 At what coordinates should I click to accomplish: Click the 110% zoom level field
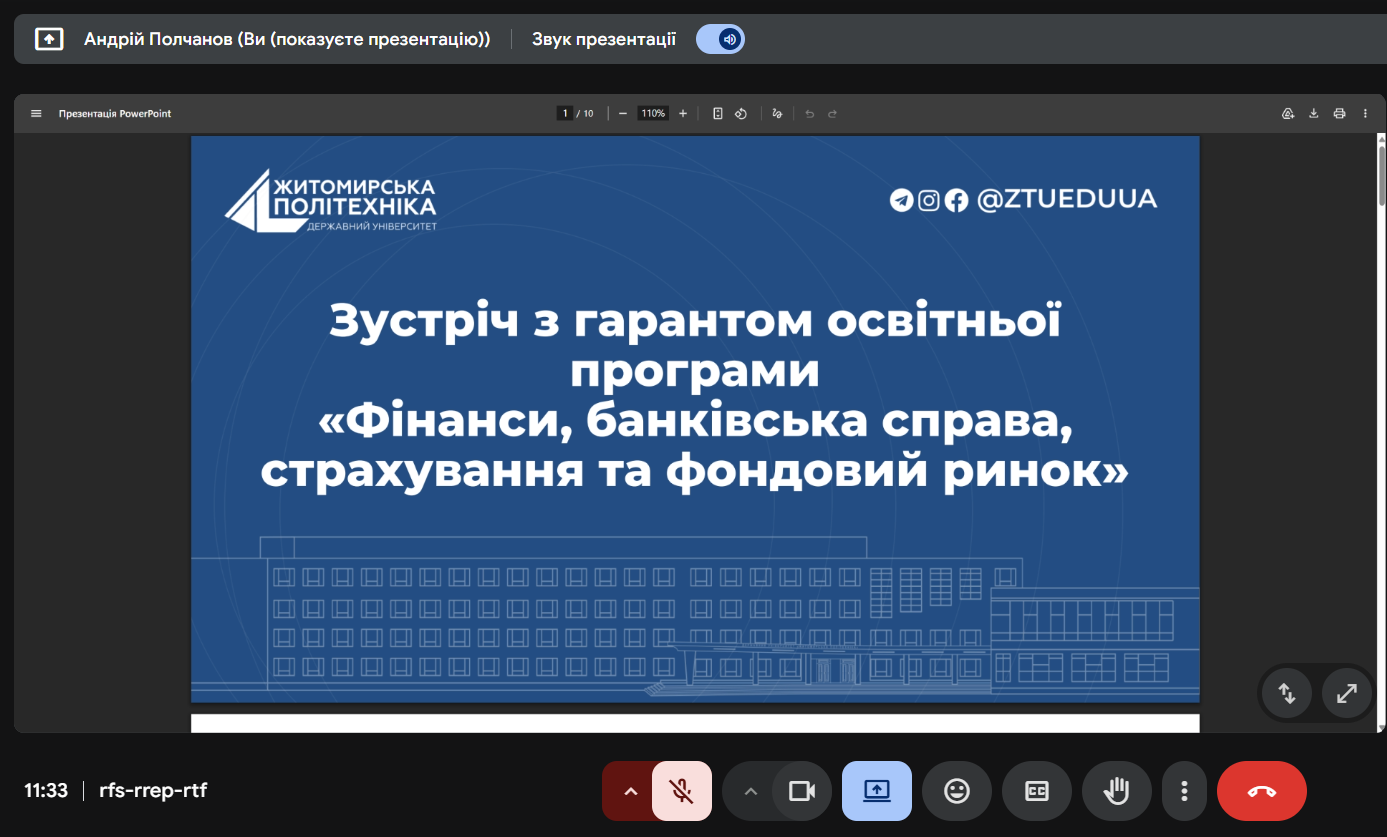(x=653, y=114)
